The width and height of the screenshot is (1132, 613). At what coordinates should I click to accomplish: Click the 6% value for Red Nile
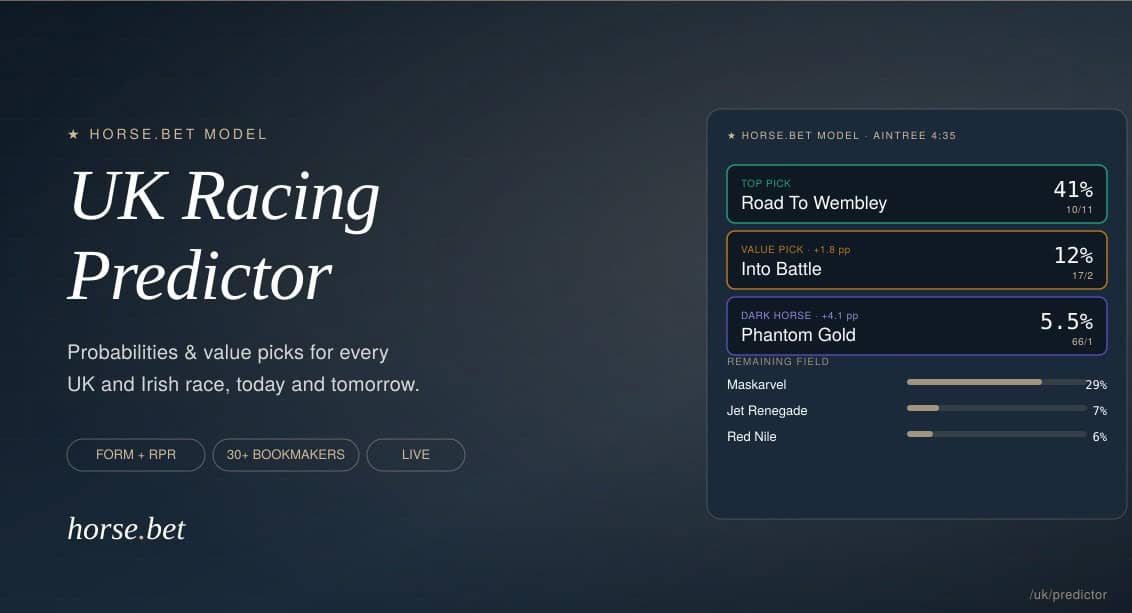point(1100,437)
